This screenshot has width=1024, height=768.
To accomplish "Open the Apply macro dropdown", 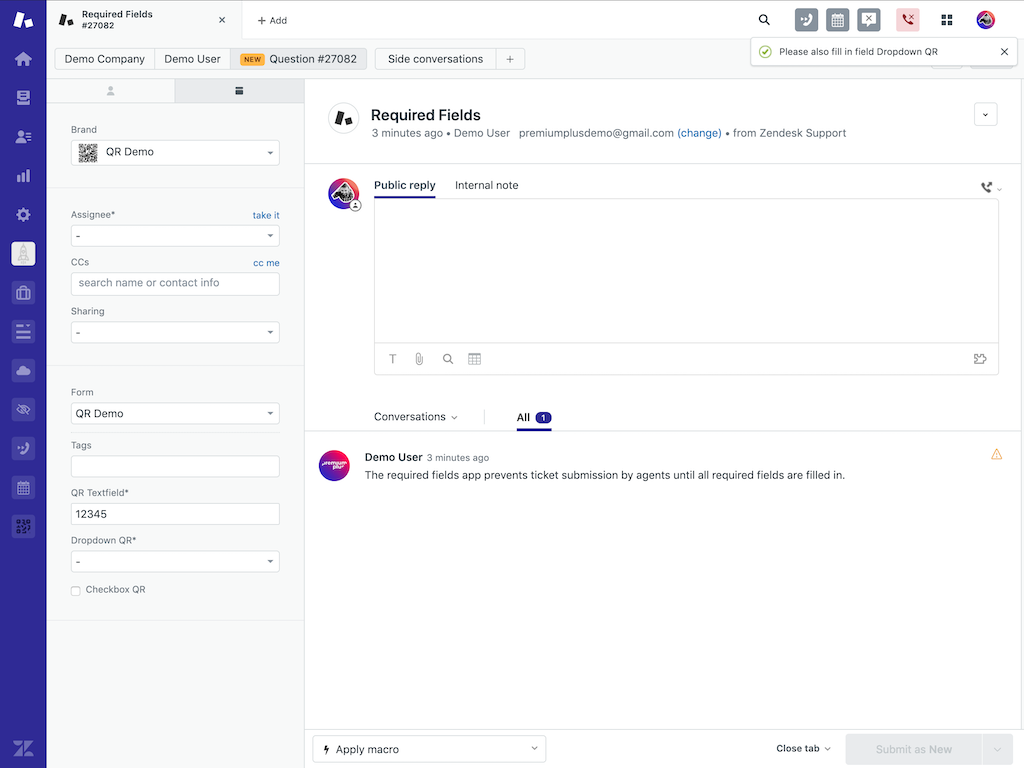I will coord(429,749).
